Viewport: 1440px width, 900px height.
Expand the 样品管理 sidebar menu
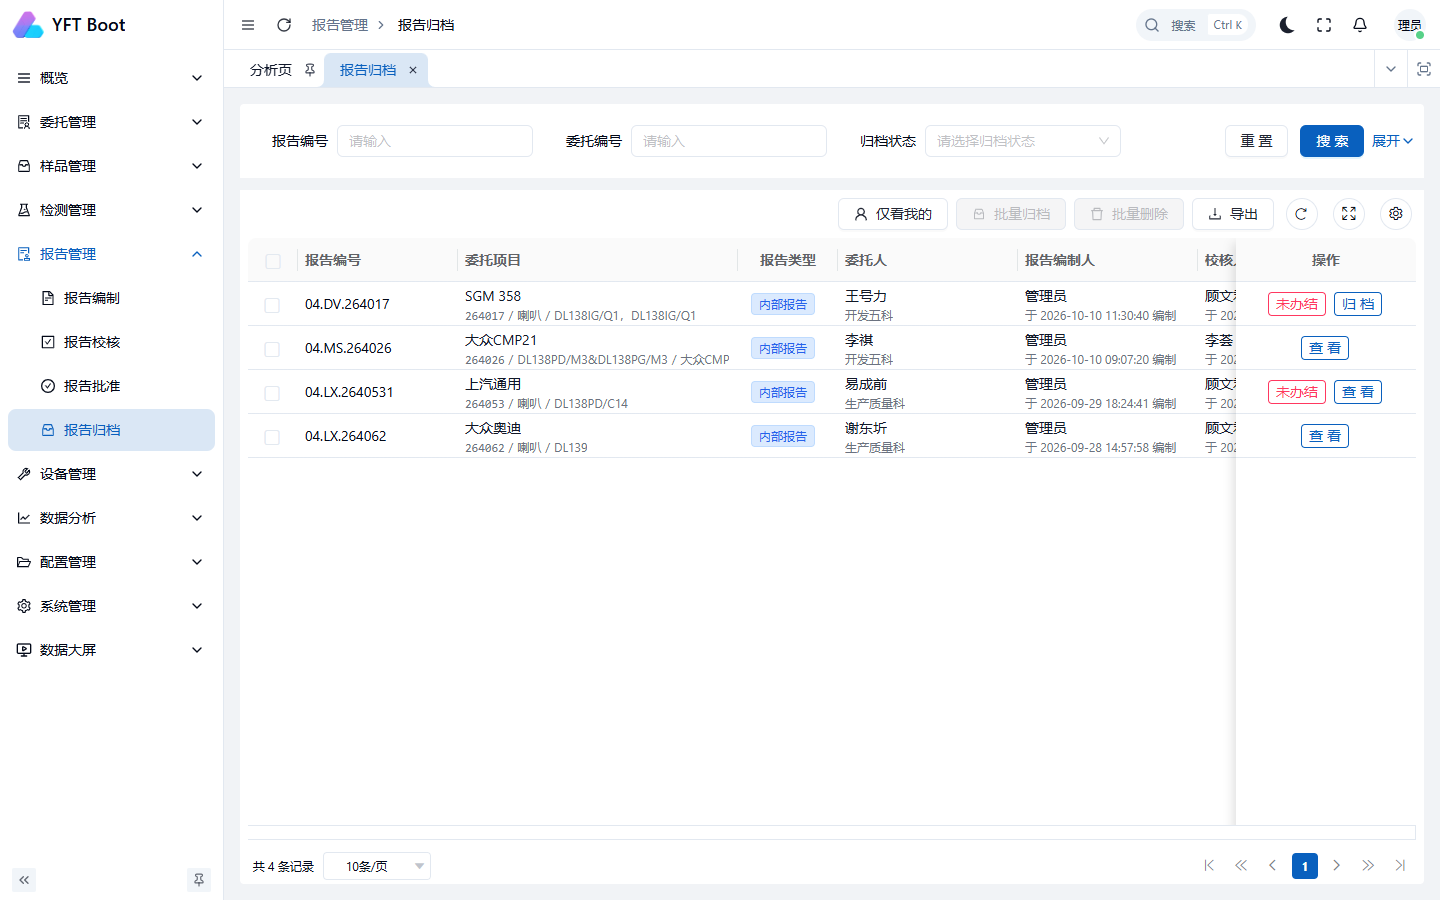pyautogui.click(x=111, y=166)
